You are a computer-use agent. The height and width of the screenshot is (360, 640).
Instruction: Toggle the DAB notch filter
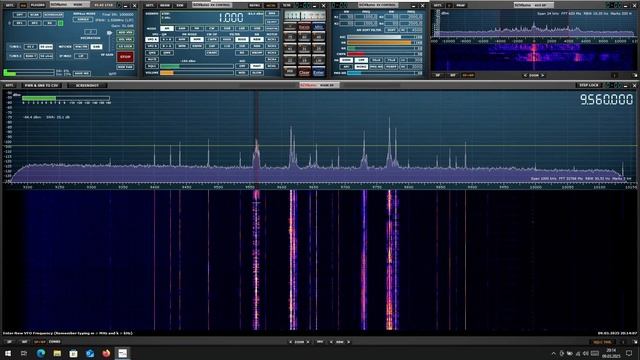(96, 47)
